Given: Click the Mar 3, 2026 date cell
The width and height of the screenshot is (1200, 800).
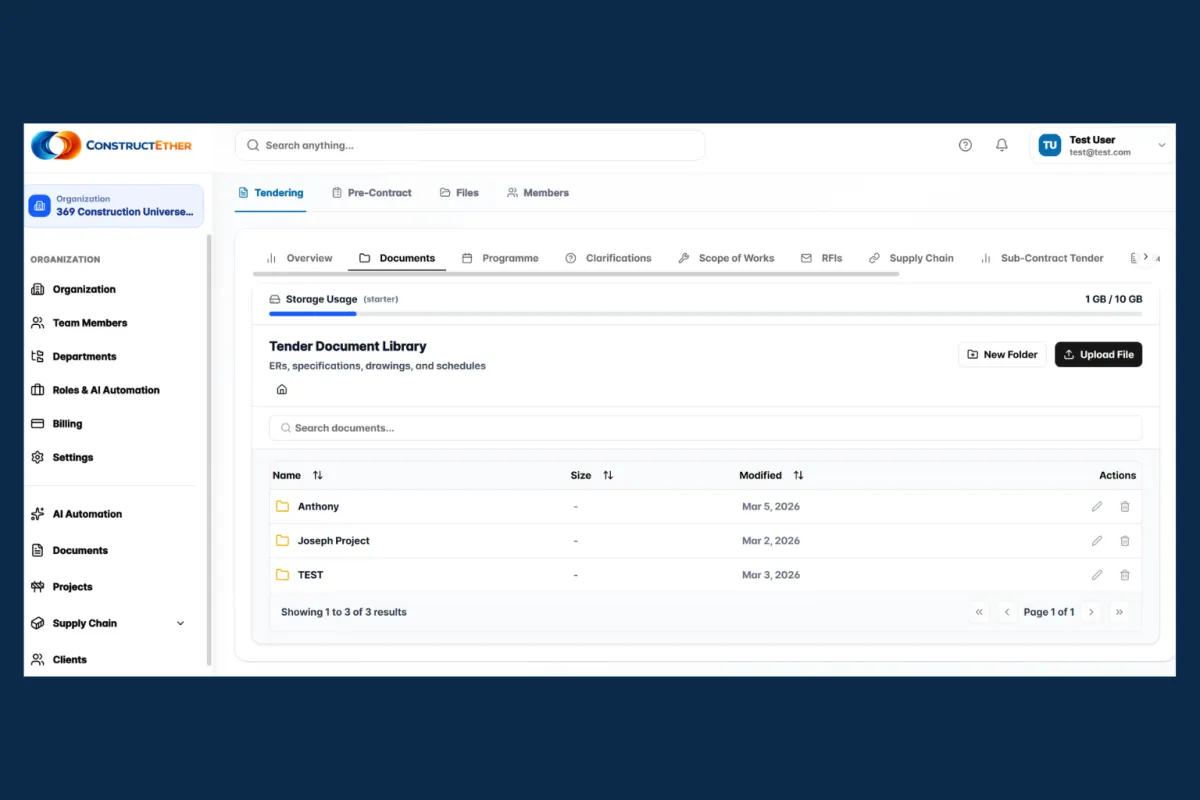Looking at the screenshot, I should point(771,575).
